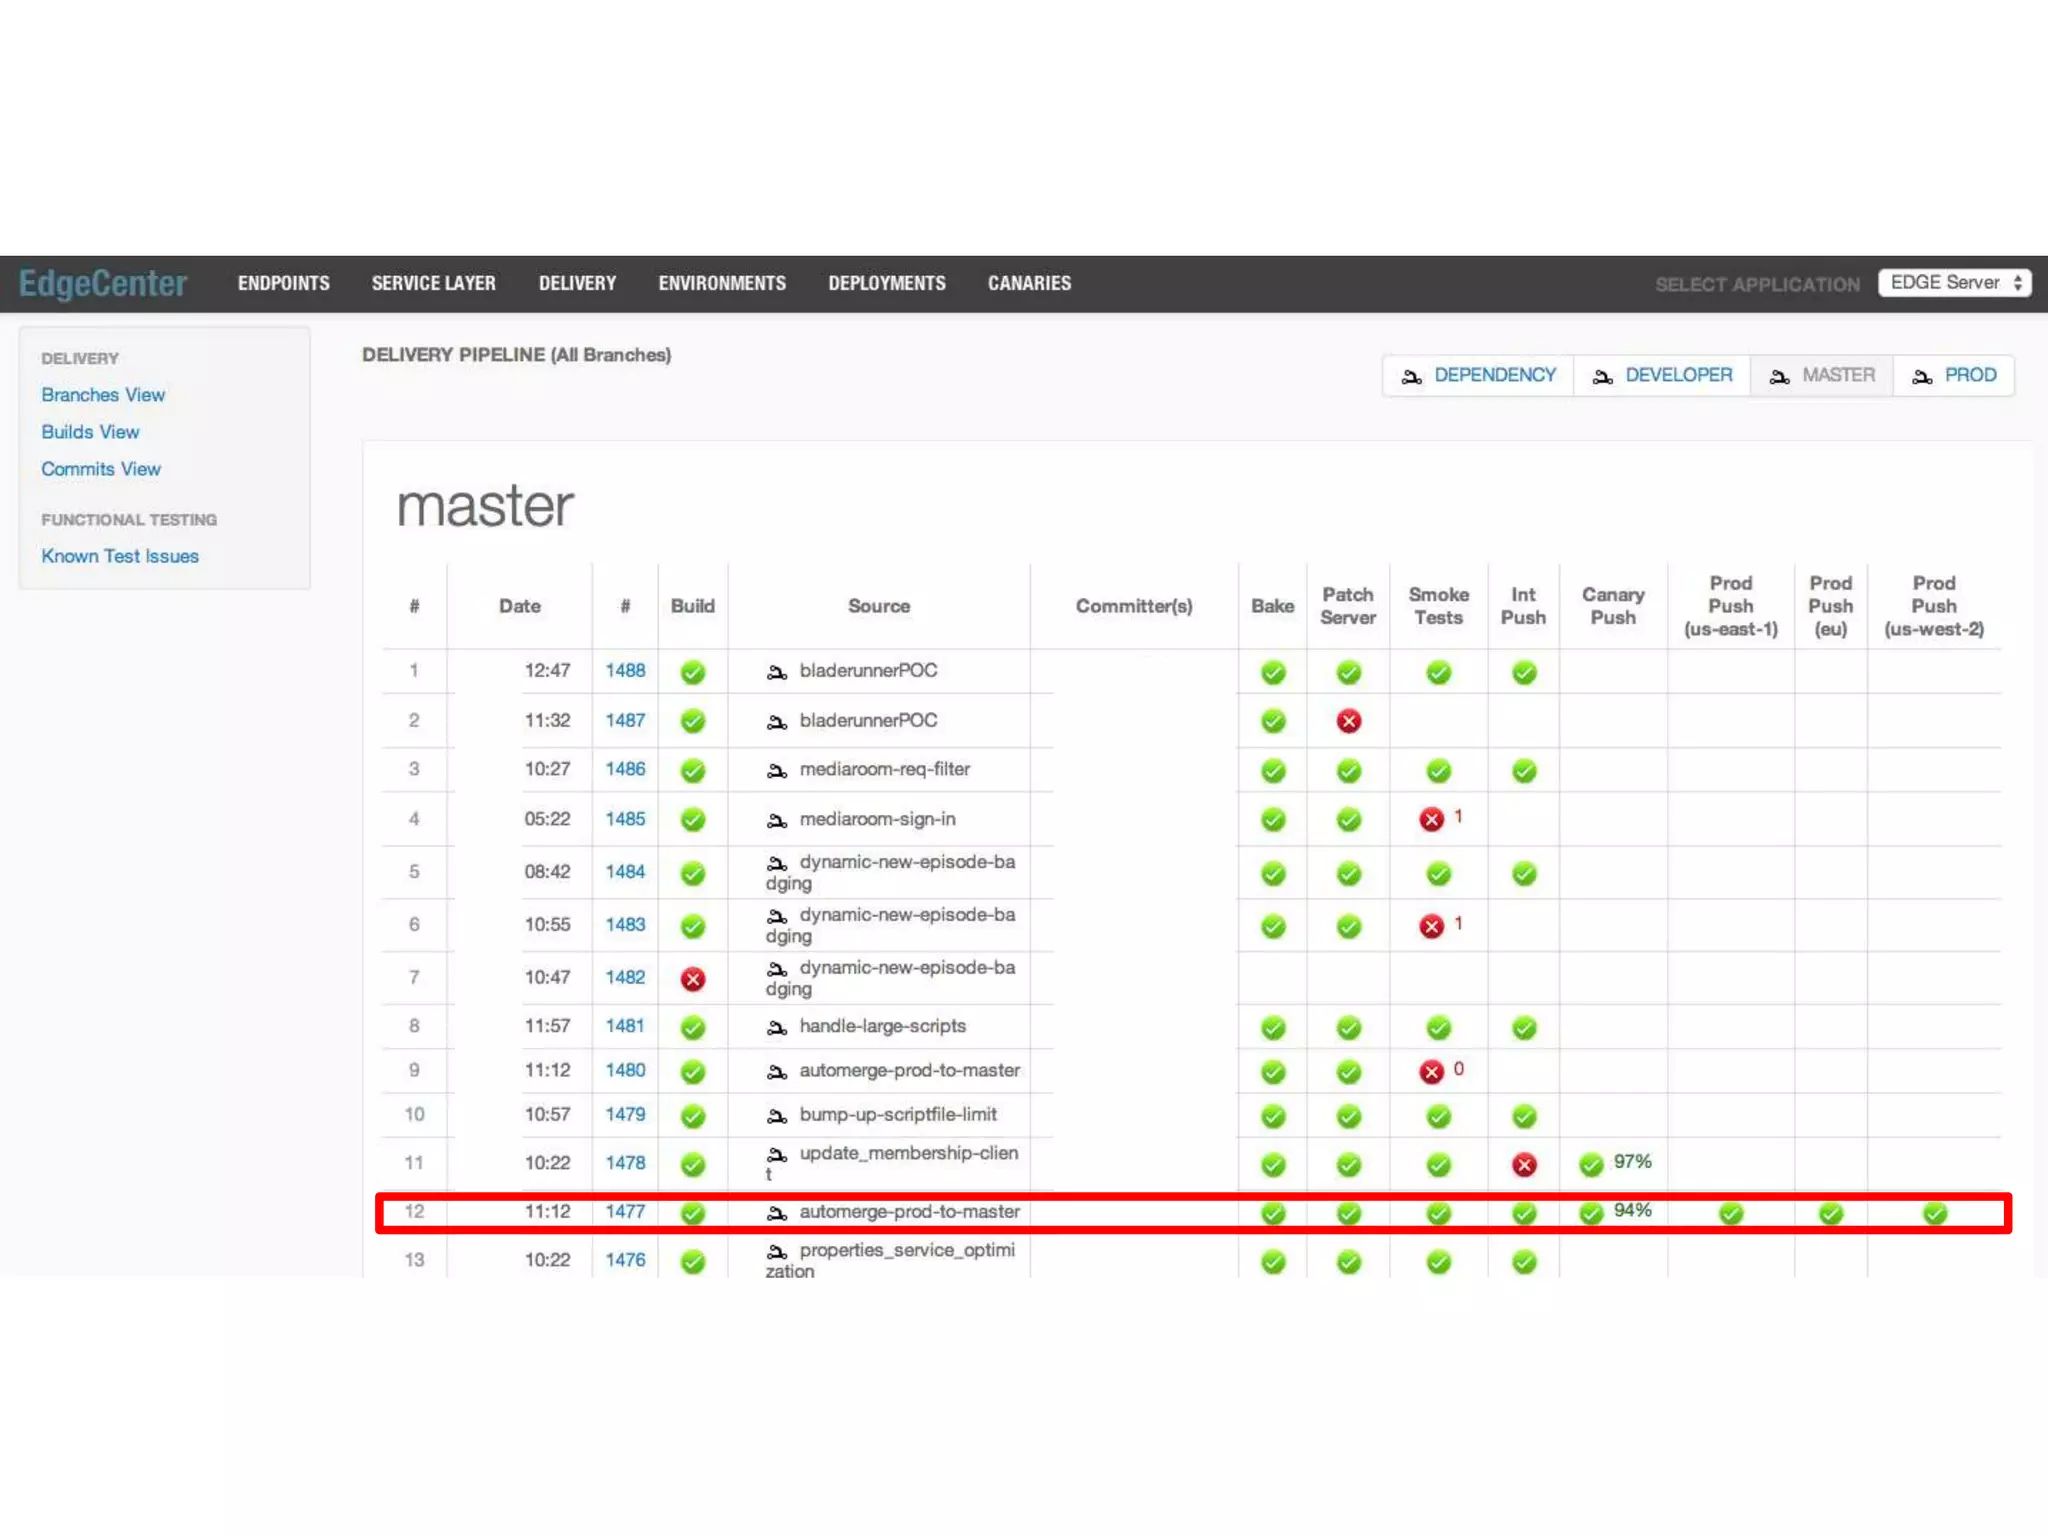Image resolution: width=2048 pixels, height=1536 pixels.
Task: Click failed Patch Server icon for build 1487
Action: (x=1348, y=721)
